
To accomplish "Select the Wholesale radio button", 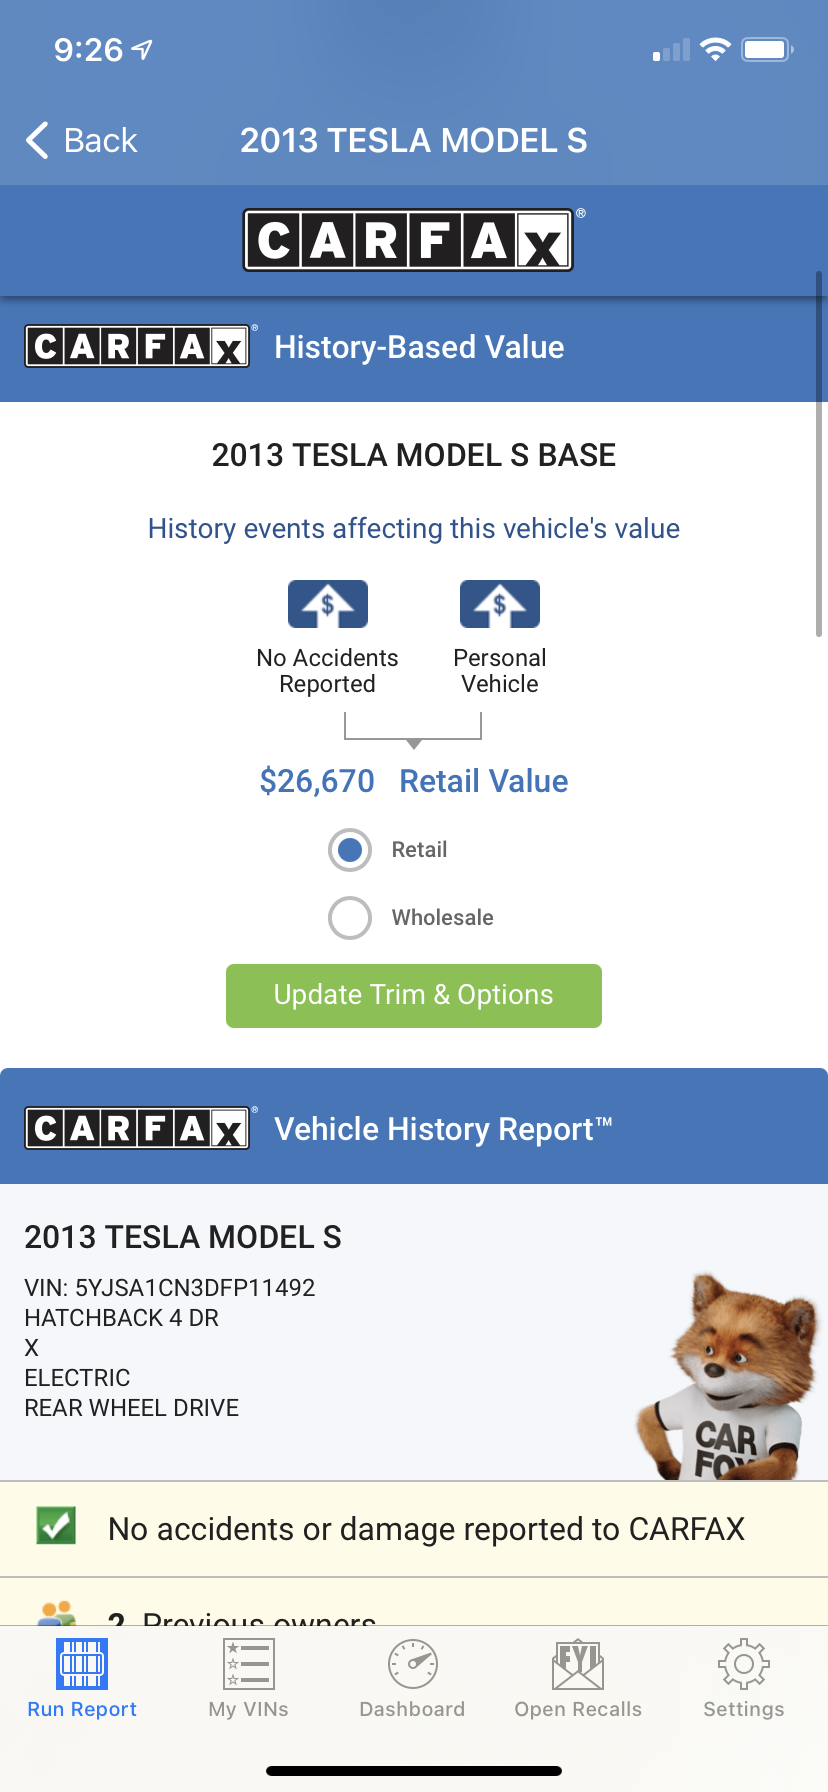I will [x=350, y=918].
